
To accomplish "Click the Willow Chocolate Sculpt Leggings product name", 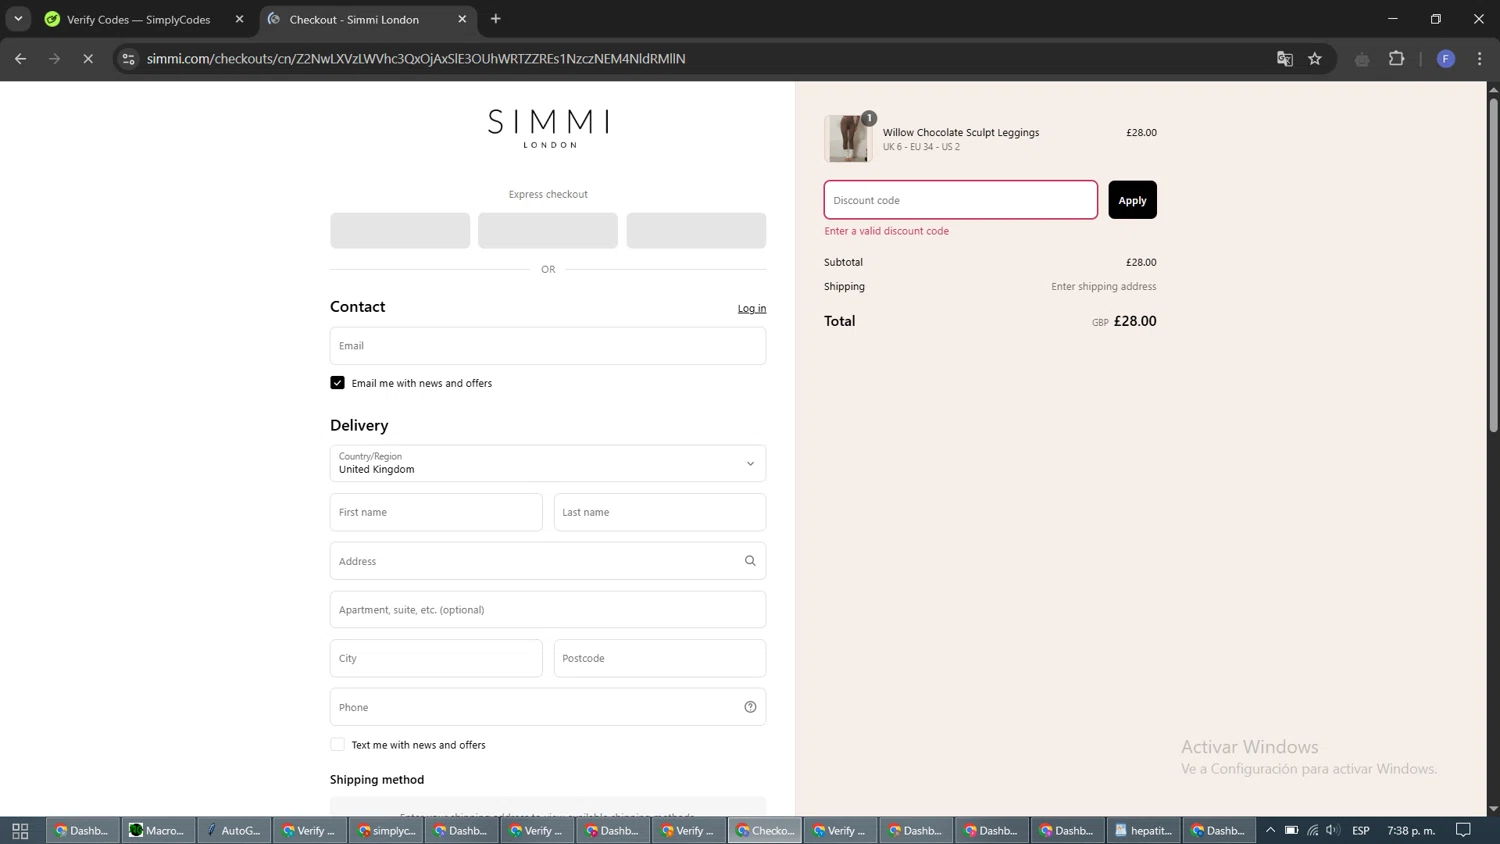I will [x=961, y=132].
